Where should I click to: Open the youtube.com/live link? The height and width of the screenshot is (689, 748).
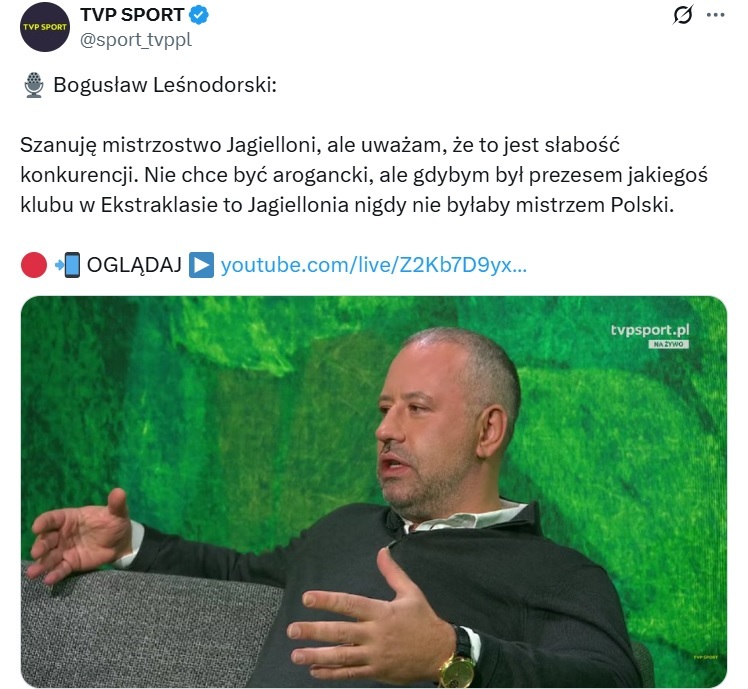pyautogui.click(x=374, y=265)
